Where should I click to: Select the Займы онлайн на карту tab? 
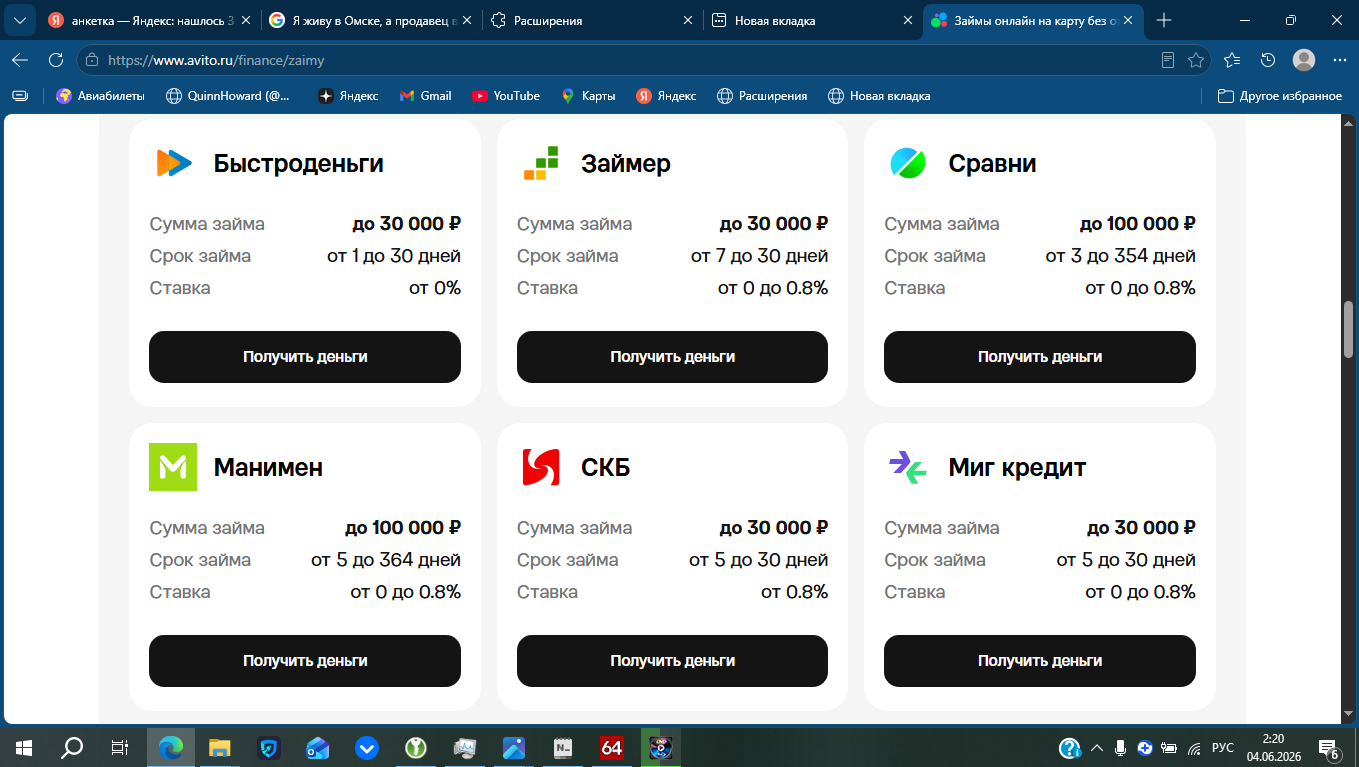point(1031,20)
